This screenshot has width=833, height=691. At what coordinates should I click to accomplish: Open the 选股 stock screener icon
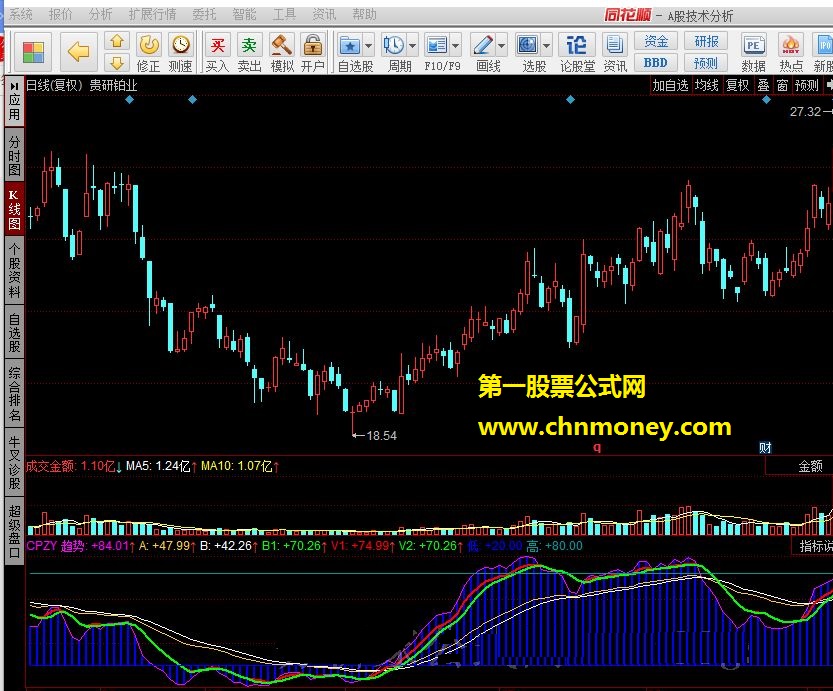[x=528, y=46]
